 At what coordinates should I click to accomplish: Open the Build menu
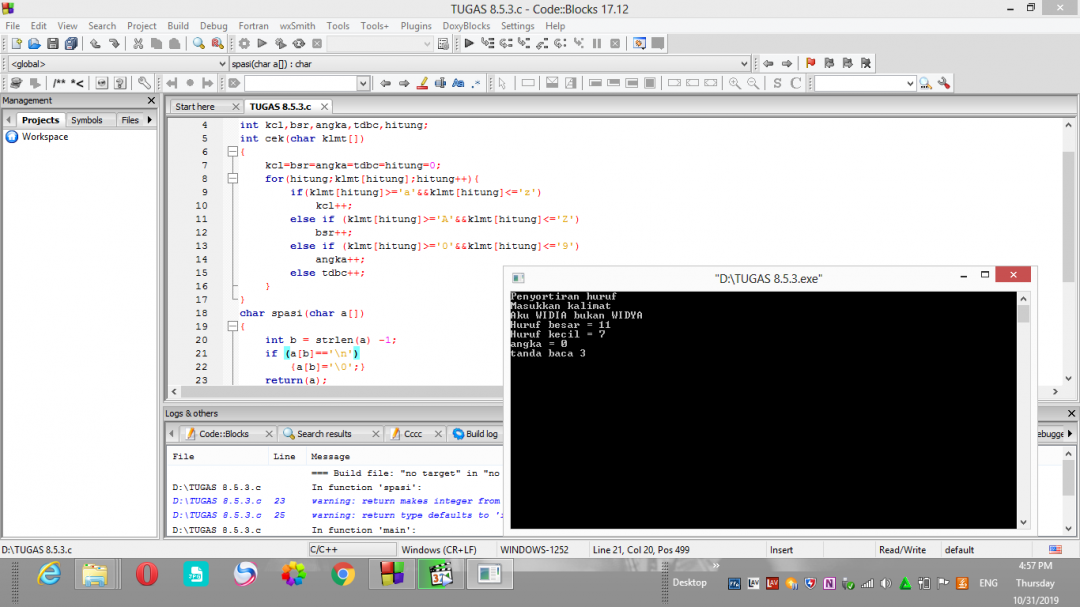178,25
